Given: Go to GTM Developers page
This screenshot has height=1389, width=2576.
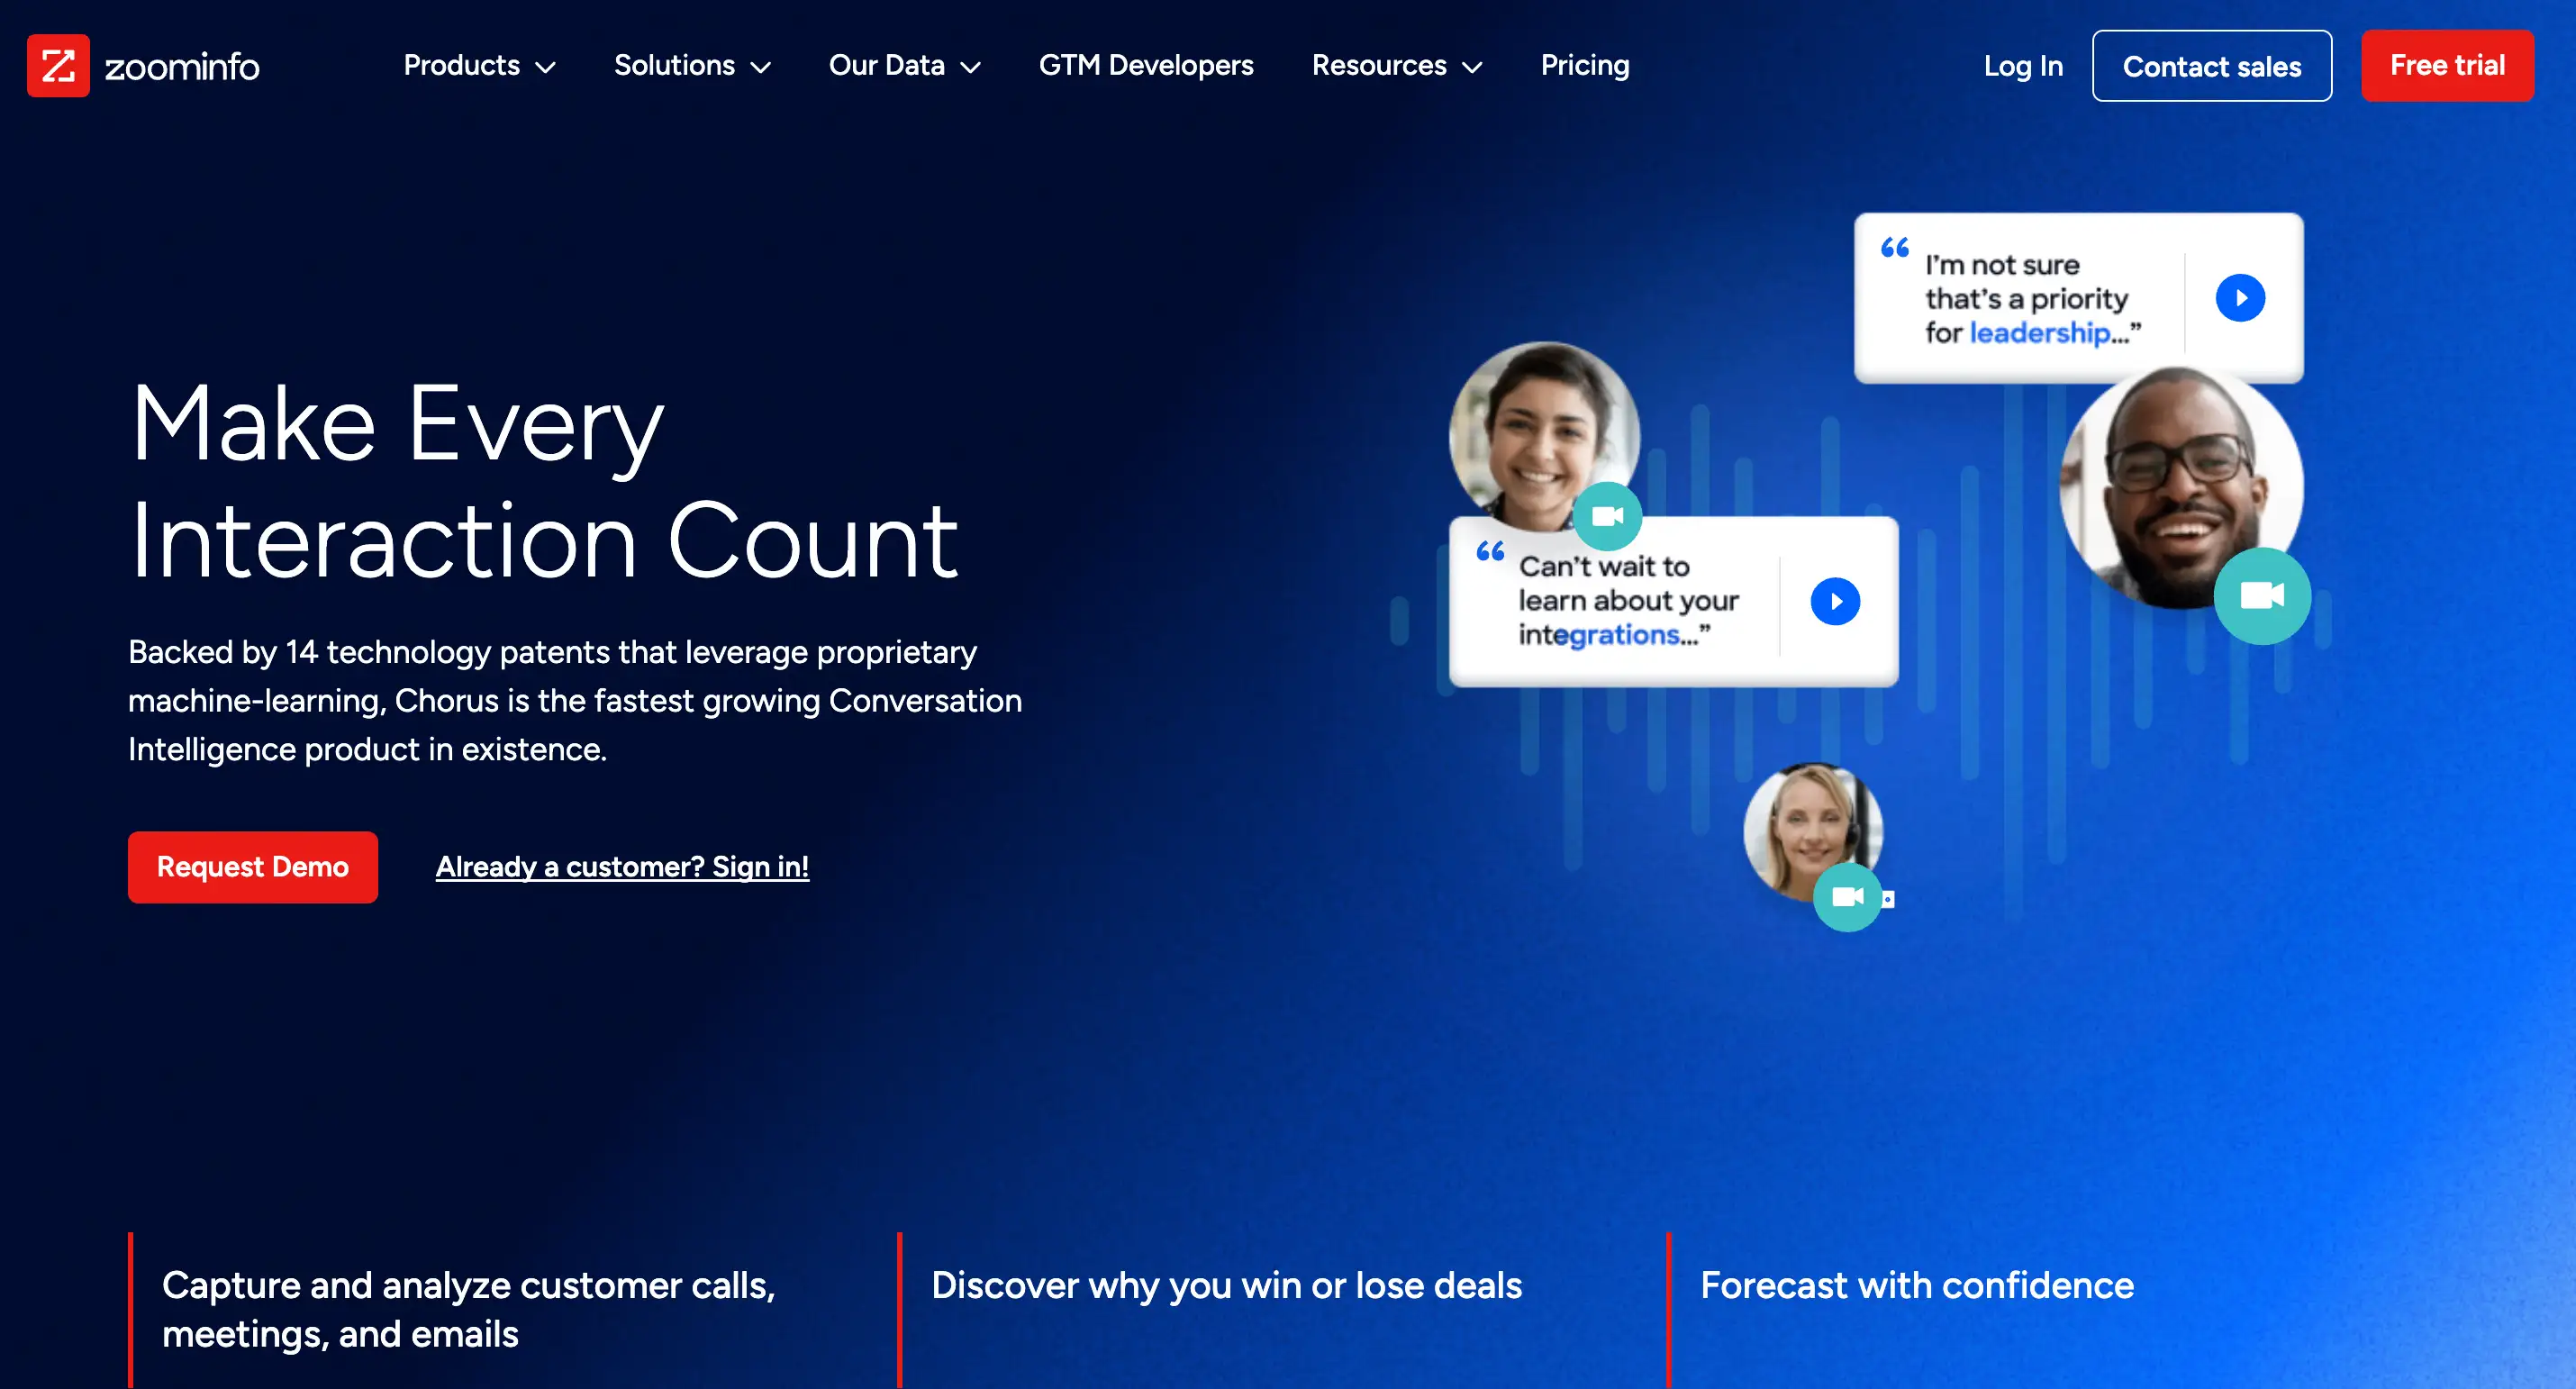Looking at the screenshot, I should (x=1146, y=66).
